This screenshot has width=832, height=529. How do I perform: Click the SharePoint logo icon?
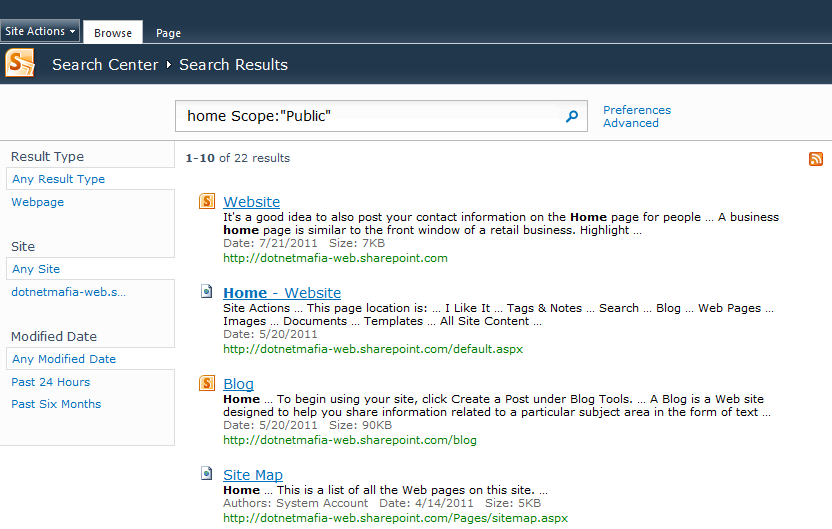[x=20, y=63]
